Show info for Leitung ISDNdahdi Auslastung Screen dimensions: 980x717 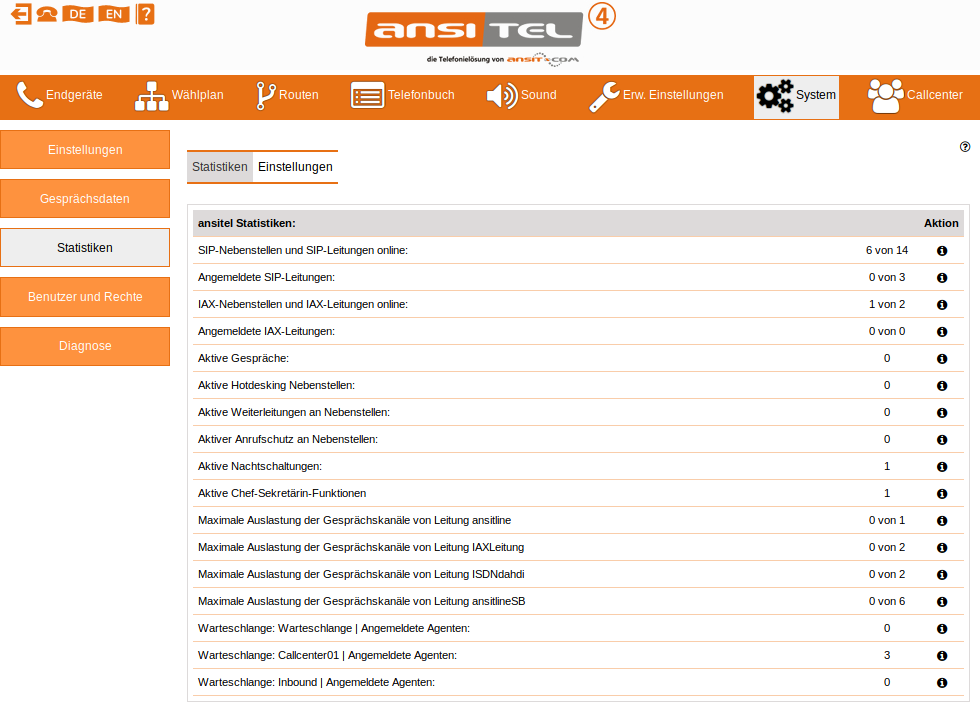click(942, 574)
